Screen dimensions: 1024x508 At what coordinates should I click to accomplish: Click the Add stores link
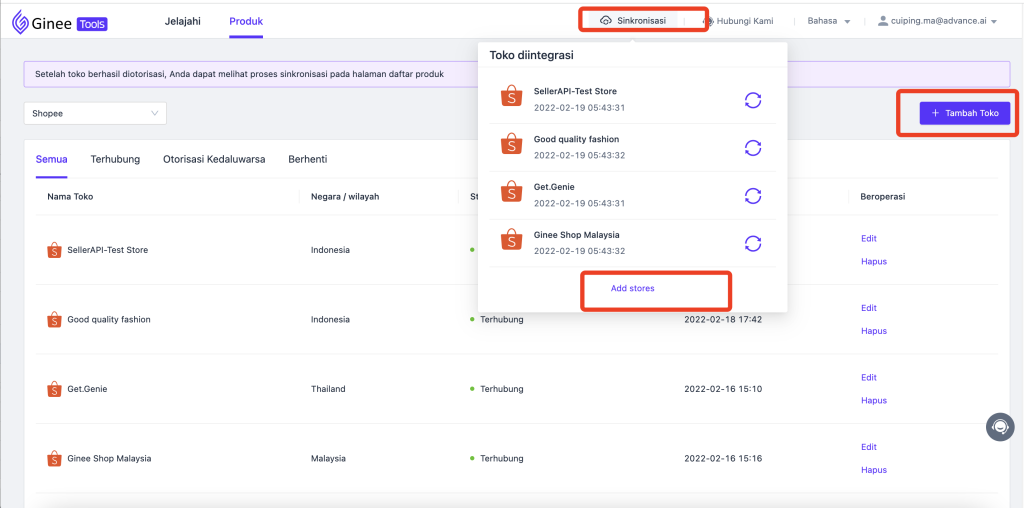(x=632, y=288)
